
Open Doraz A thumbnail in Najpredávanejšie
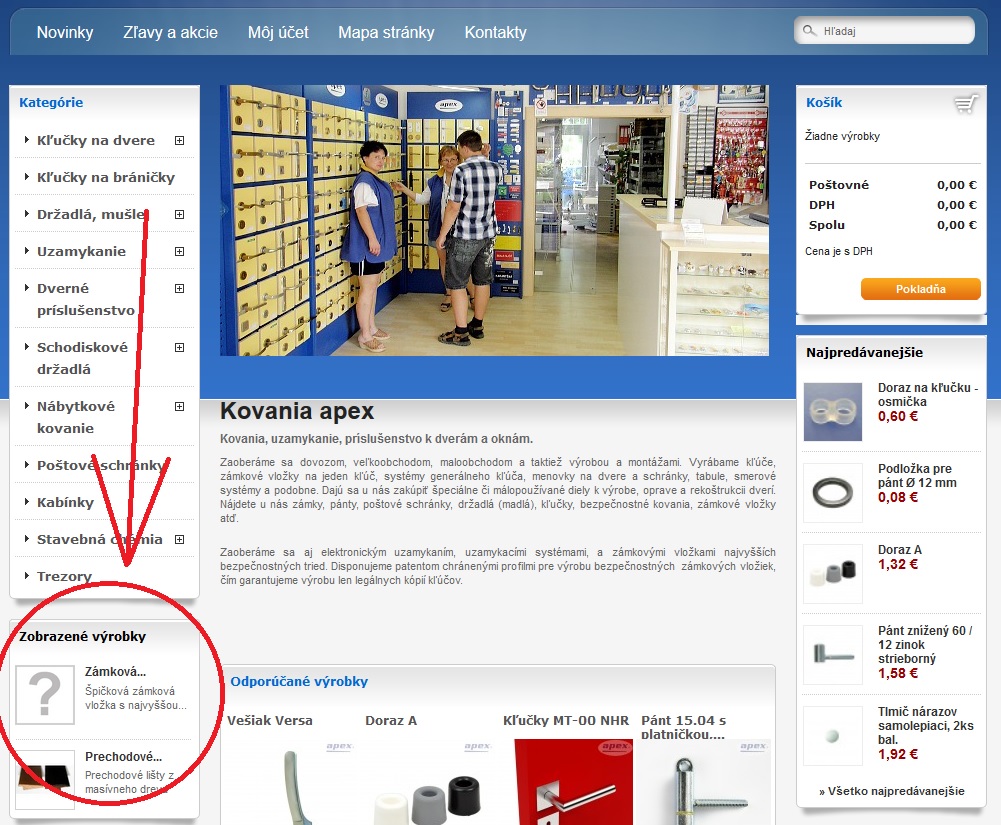832,574
